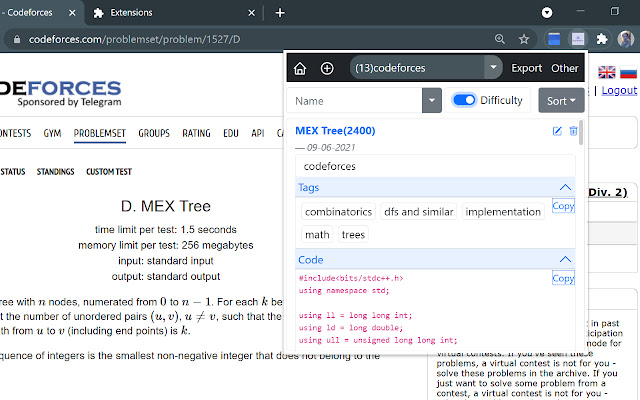Copy the tags list
The image size is (640, 400).
[x=563, y=206]
